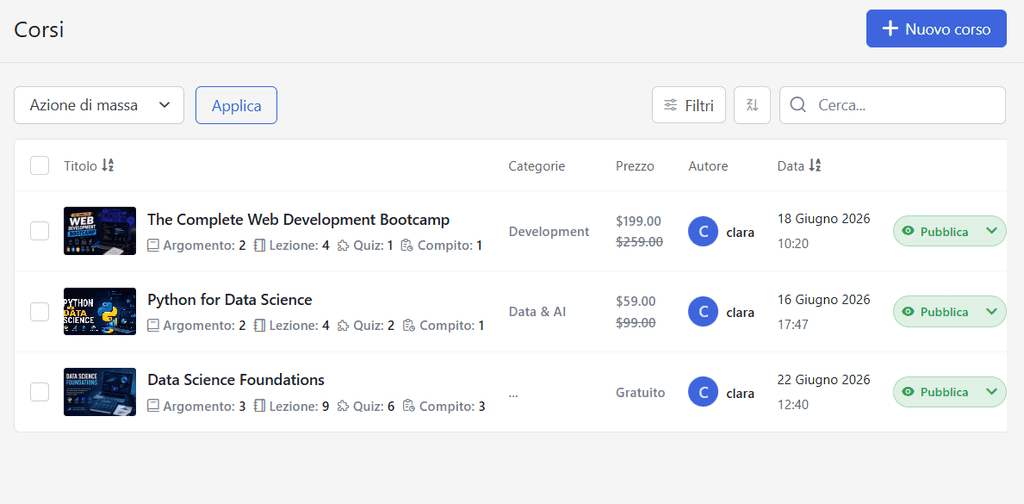Click Argomento icon under Data Science Foundations

click(153, 406)
